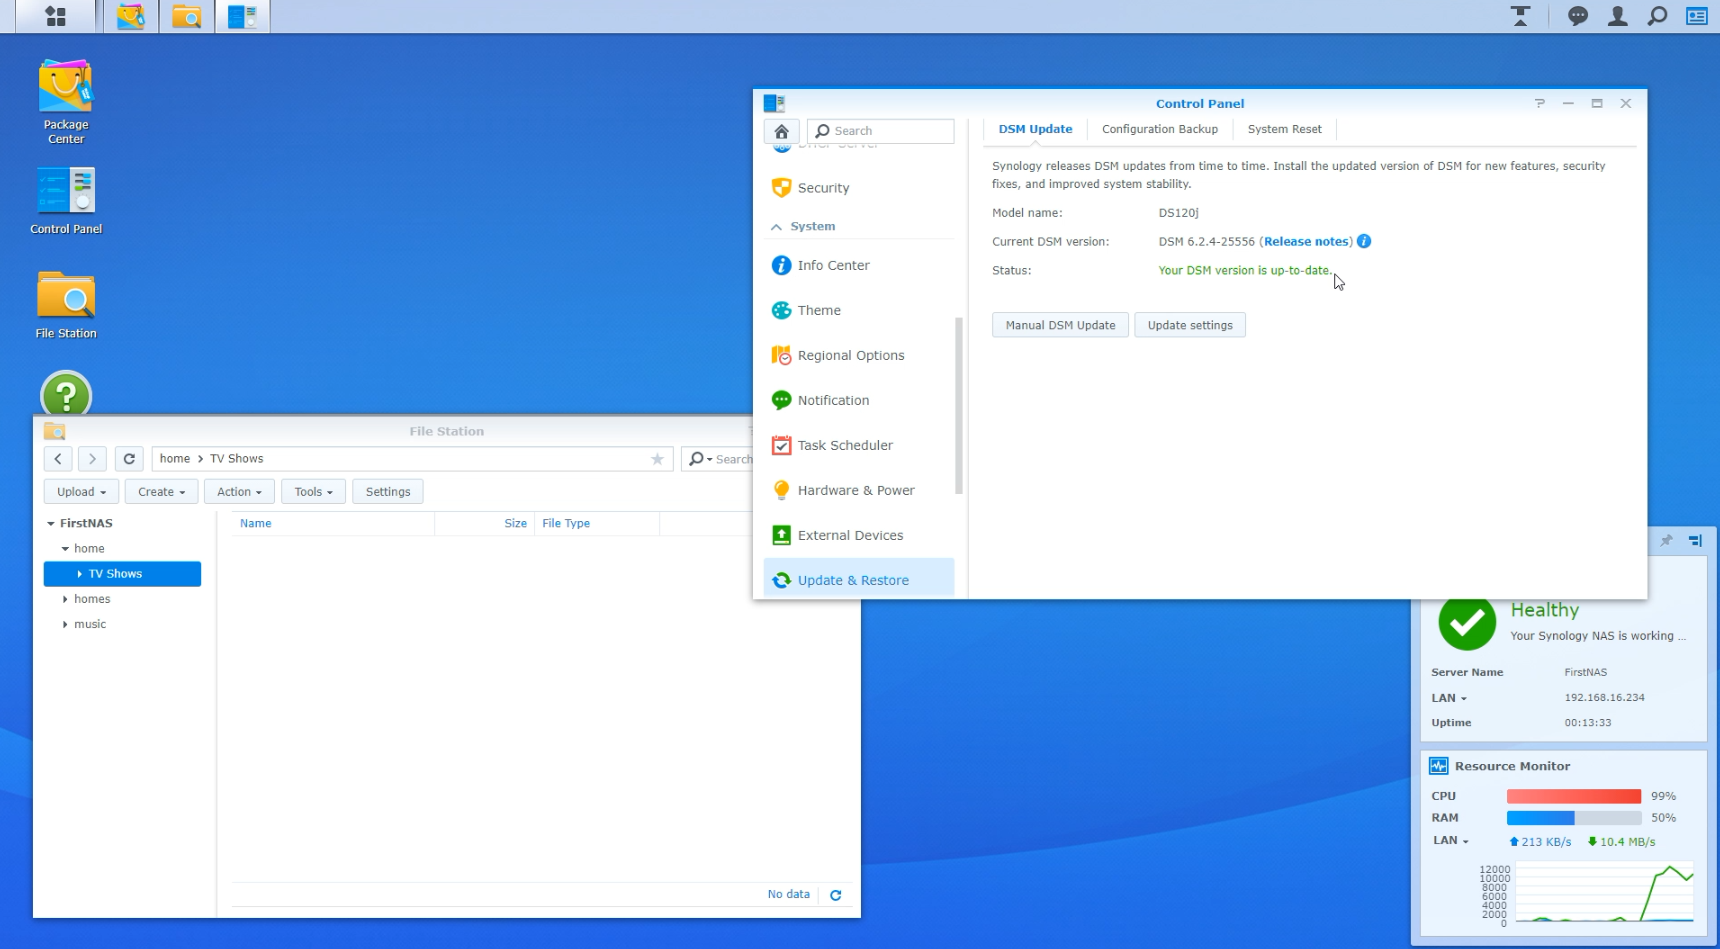Open the upload queue tray icon
The image size is (1720, 949).
1520,16
